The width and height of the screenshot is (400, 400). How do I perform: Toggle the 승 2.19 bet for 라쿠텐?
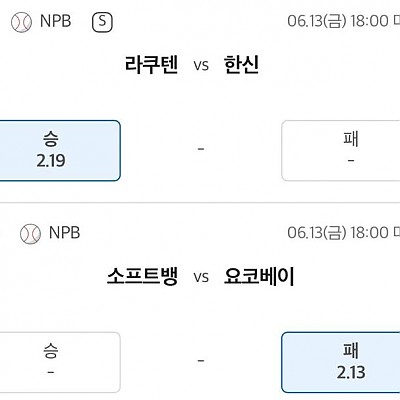60,151
